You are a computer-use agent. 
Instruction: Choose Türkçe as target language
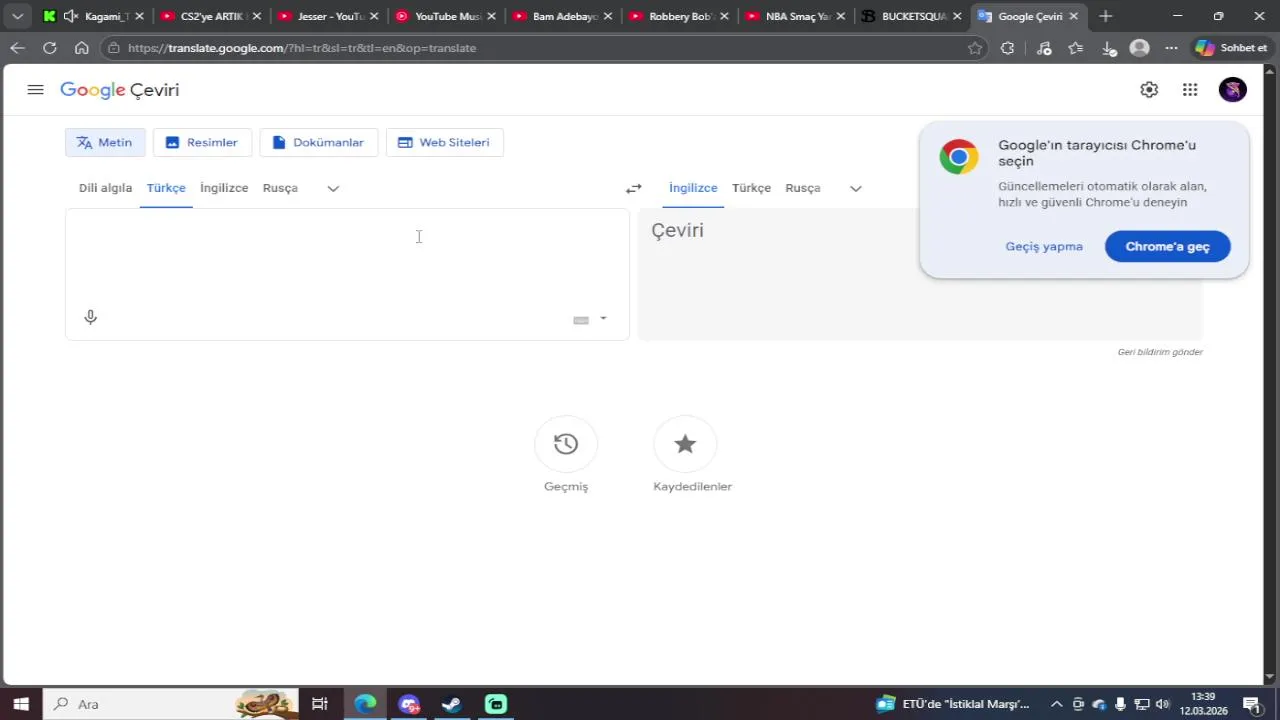tap(751, 188)
